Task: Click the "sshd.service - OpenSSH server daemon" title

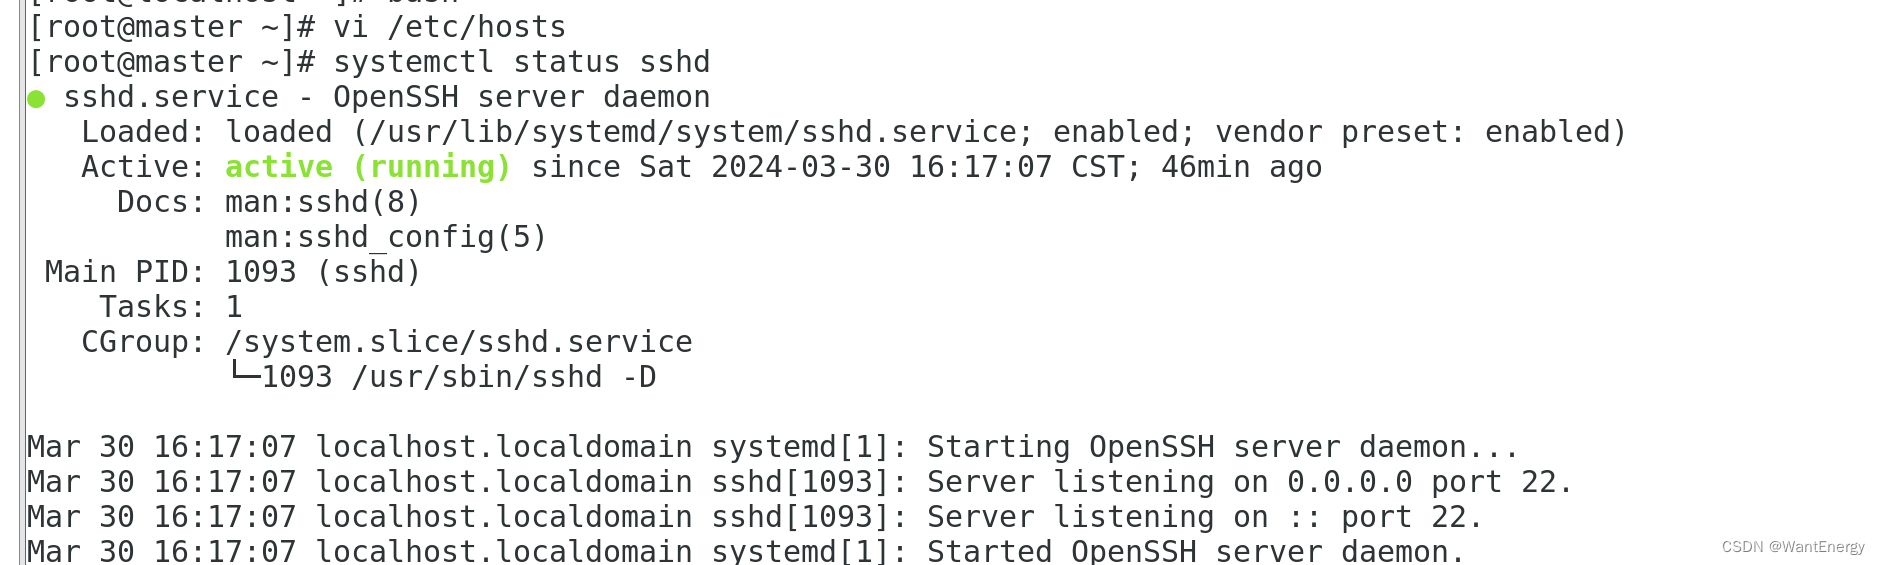Action: click(x=386, y=97)
